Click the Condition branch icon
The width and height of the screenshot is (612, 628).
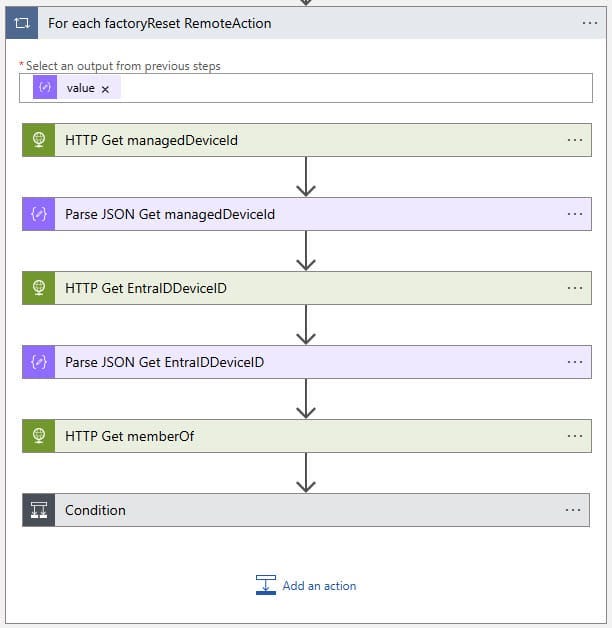[x=38, y=510]
